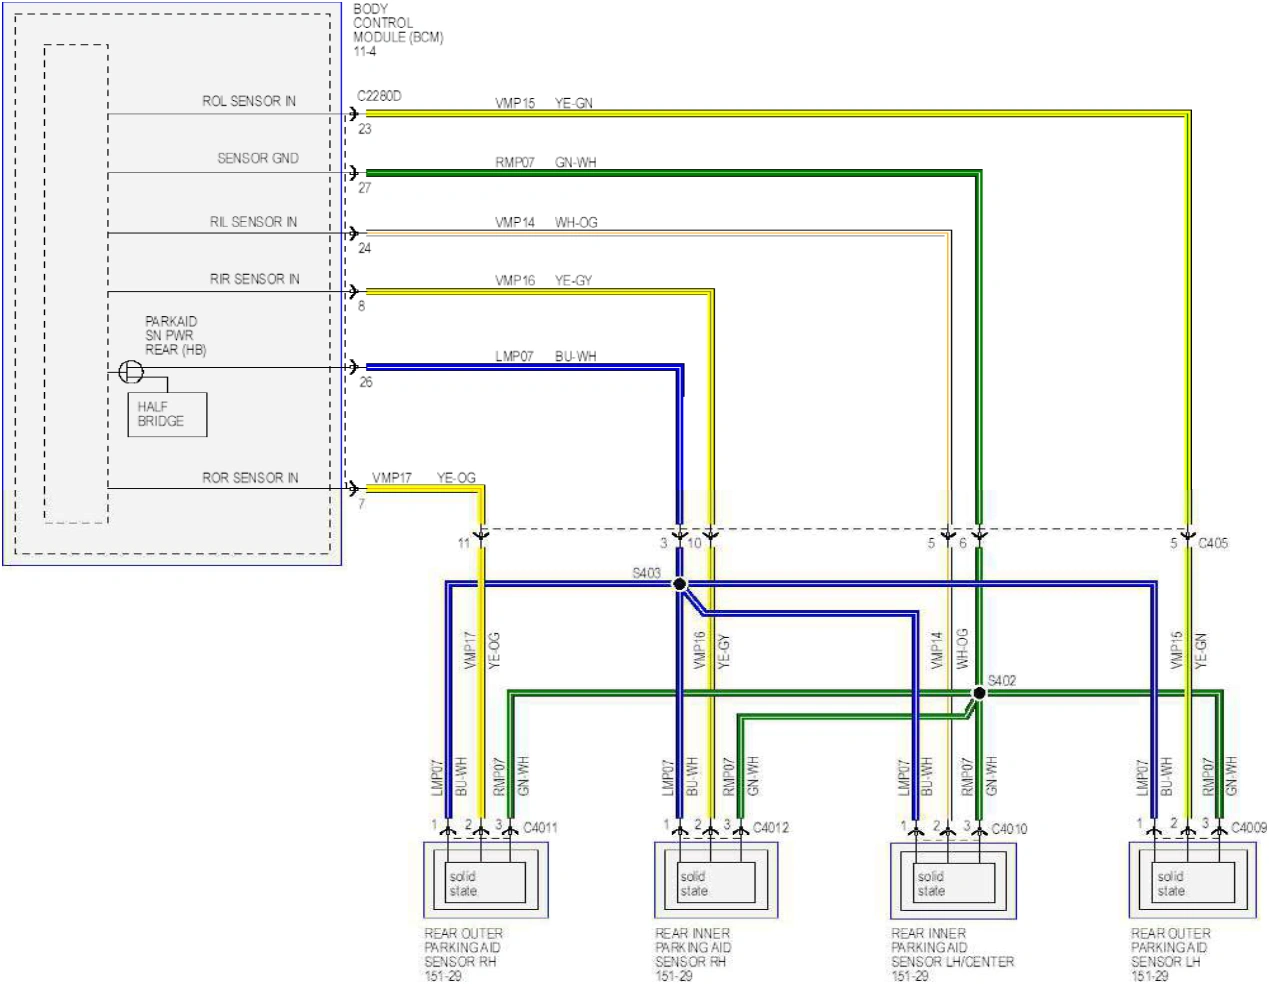Viewport: 1269px width, 984px height.
Task: Select the C2280D connector label
Action: coord(379,96)
